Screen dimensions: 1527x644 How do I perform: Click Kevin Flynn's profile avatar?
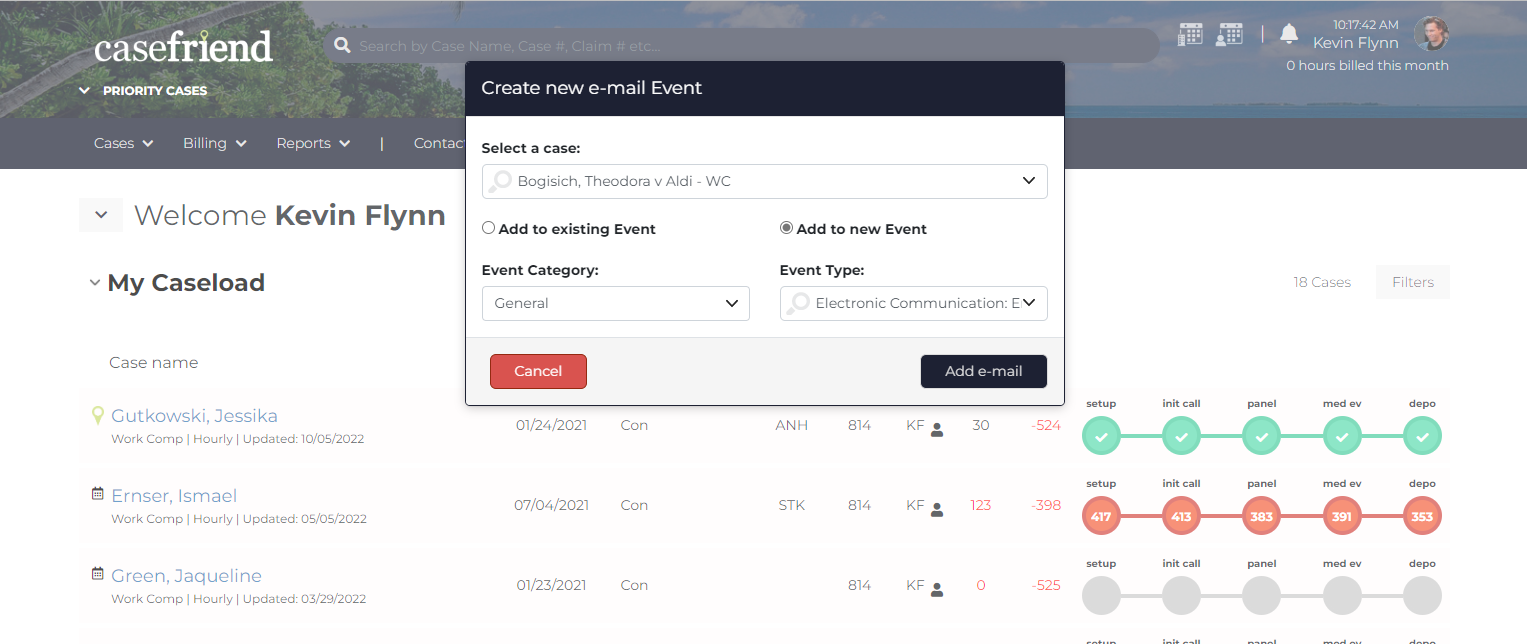coord(1431,34)
